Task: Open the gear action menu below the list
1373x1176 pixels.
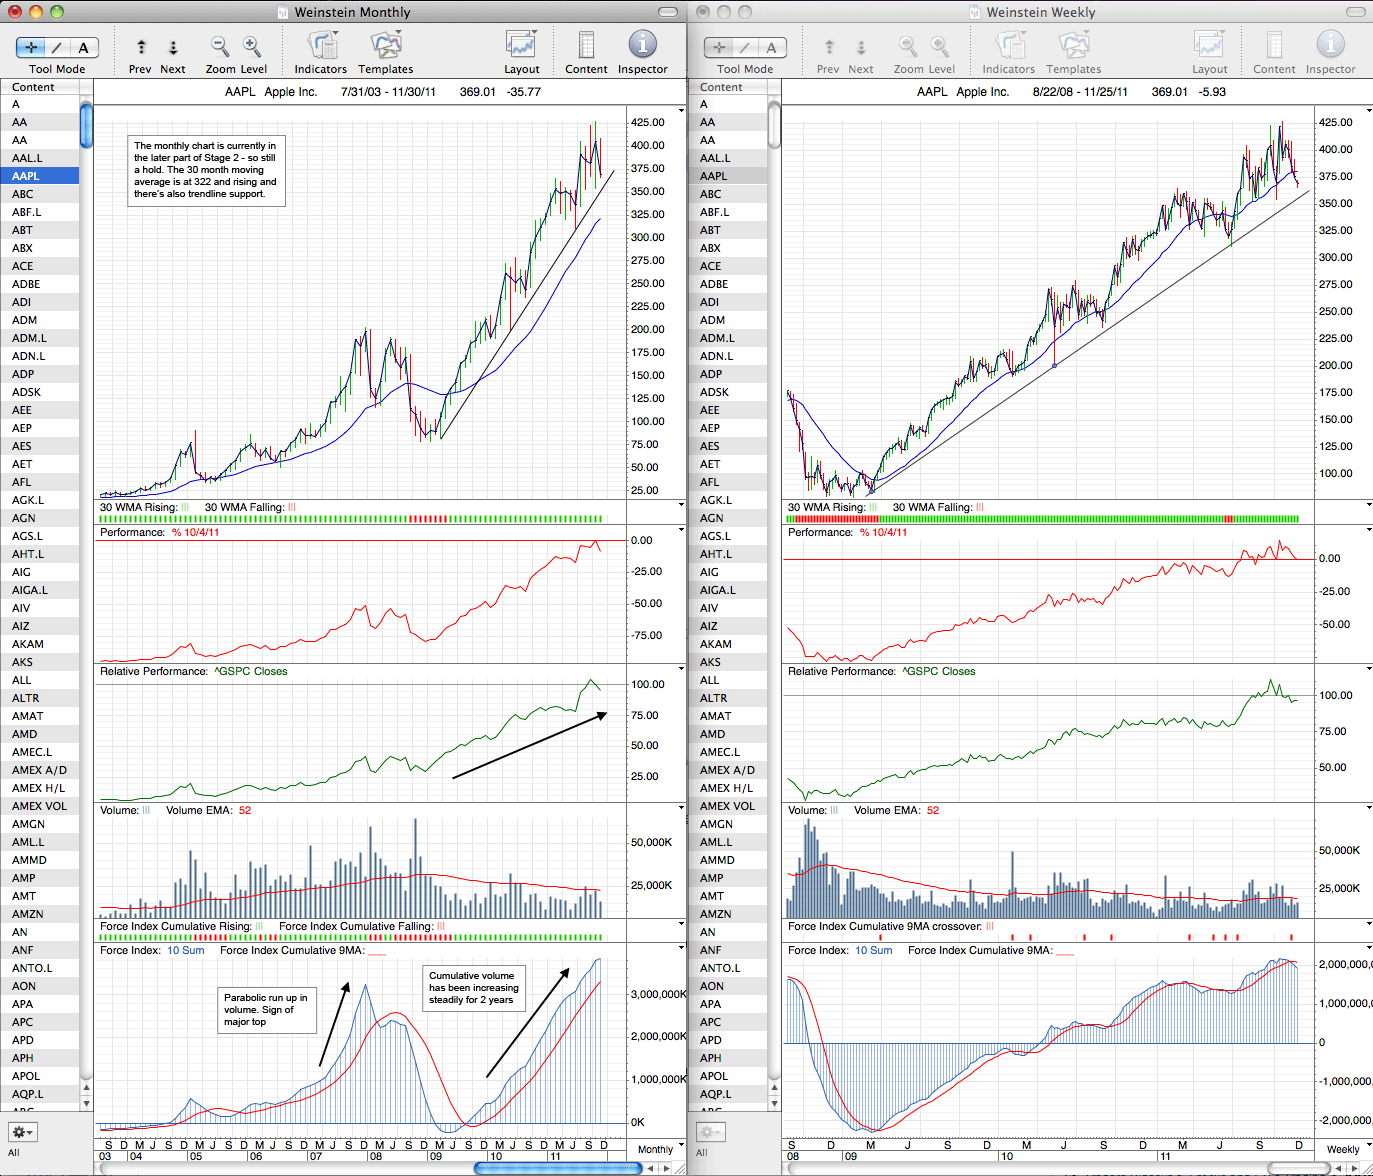Action: point(22,1132)
